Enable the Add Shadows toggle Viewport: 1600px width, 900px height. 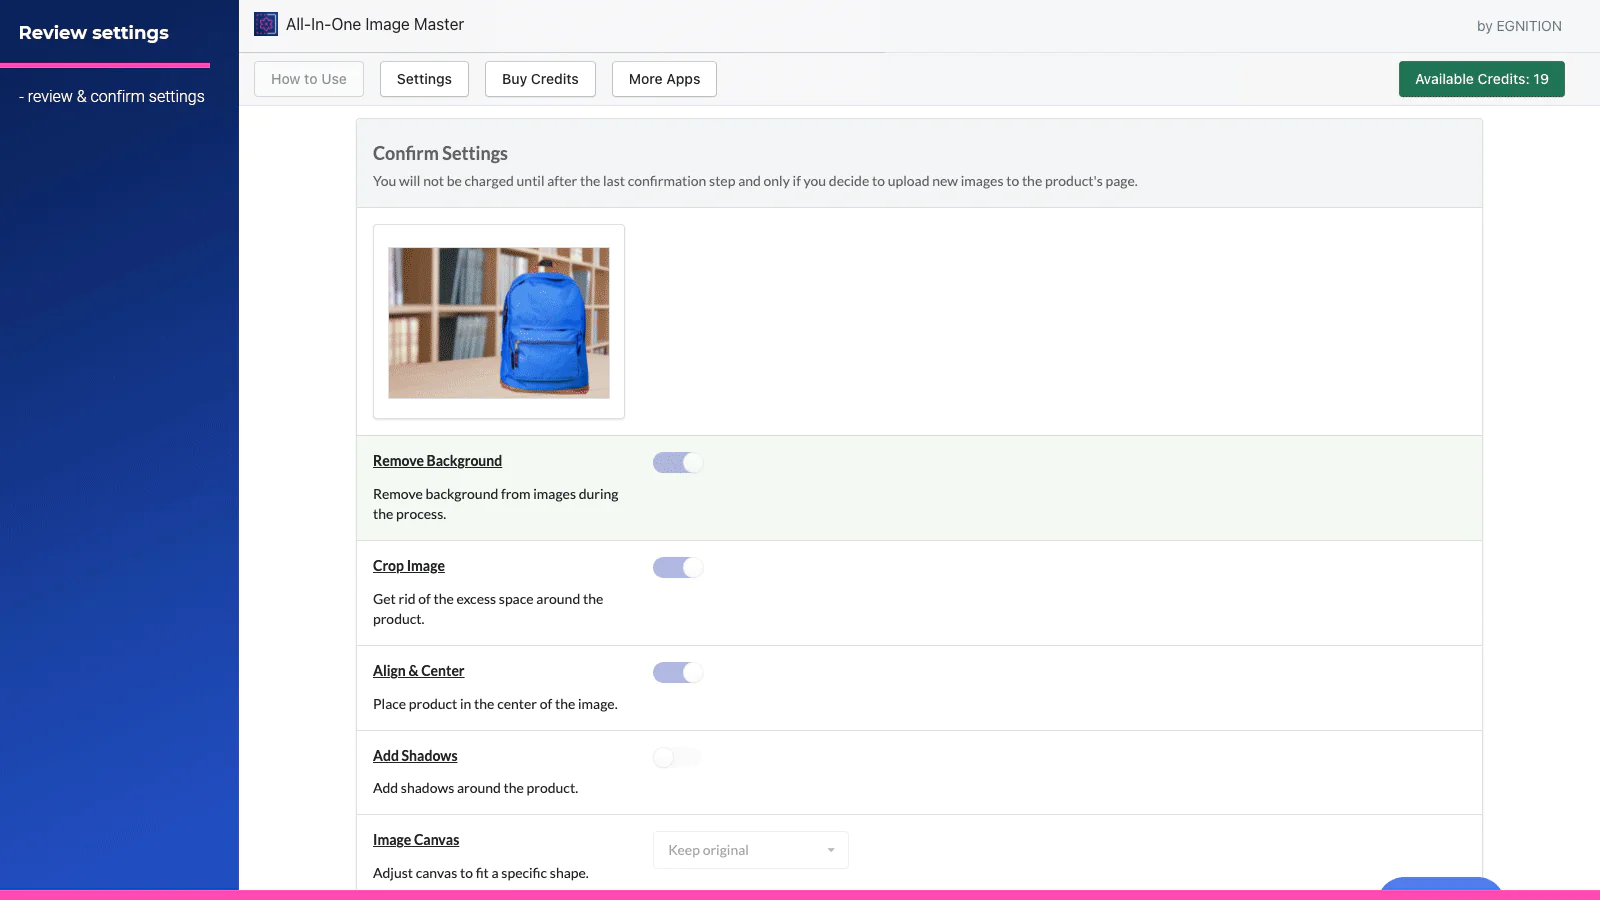tap(677, 757)
